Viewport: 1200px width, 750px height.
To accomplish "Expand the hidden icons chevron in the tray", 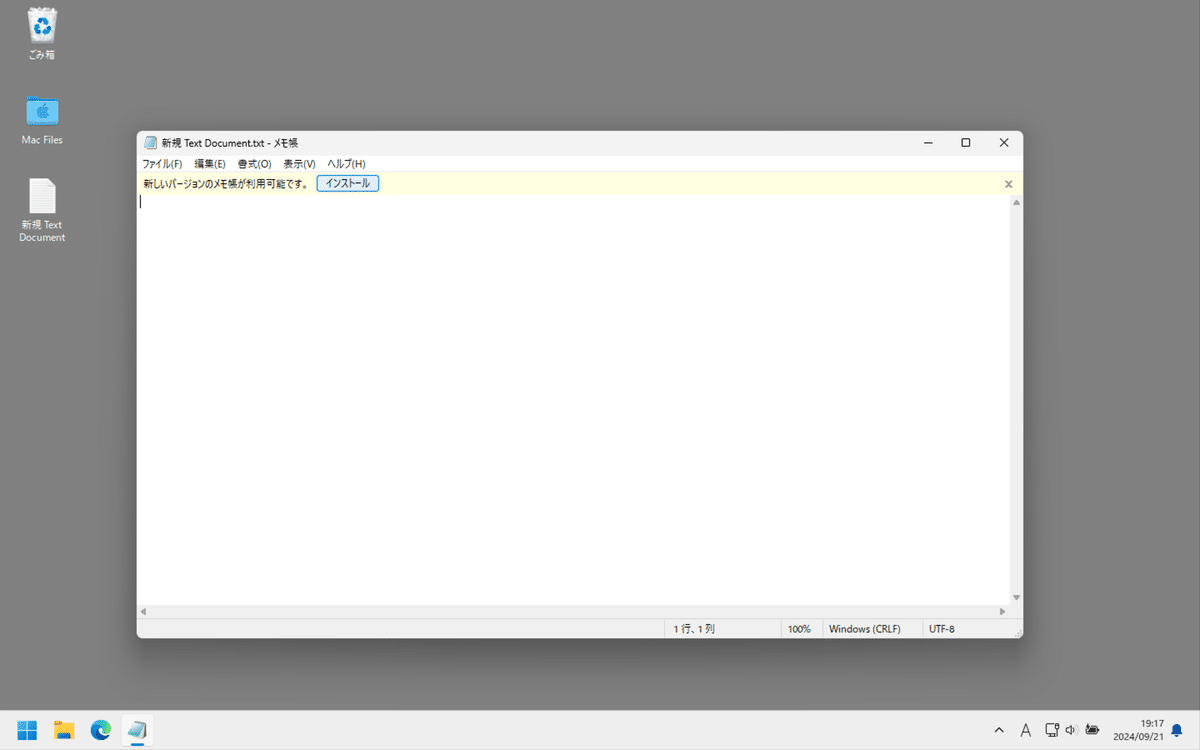I will click(x=999, y=730).
